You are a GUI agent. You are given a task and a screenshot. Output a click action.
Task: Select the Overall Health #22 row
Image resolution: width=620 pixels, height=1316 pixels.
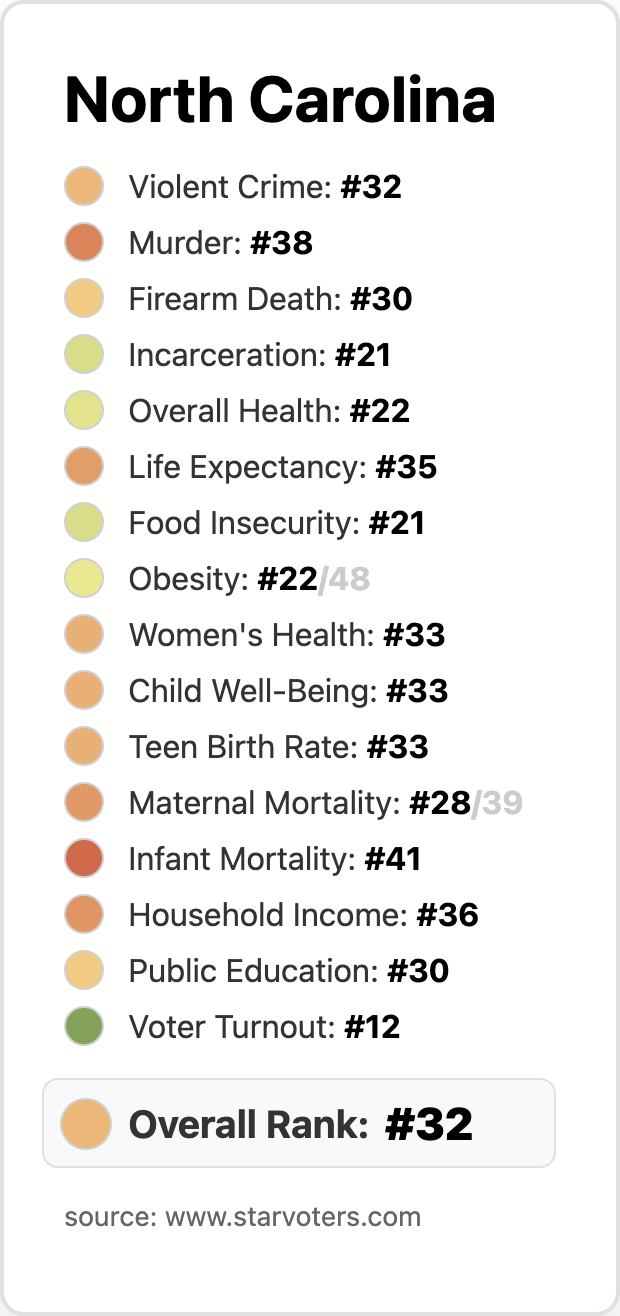[269, 411]
